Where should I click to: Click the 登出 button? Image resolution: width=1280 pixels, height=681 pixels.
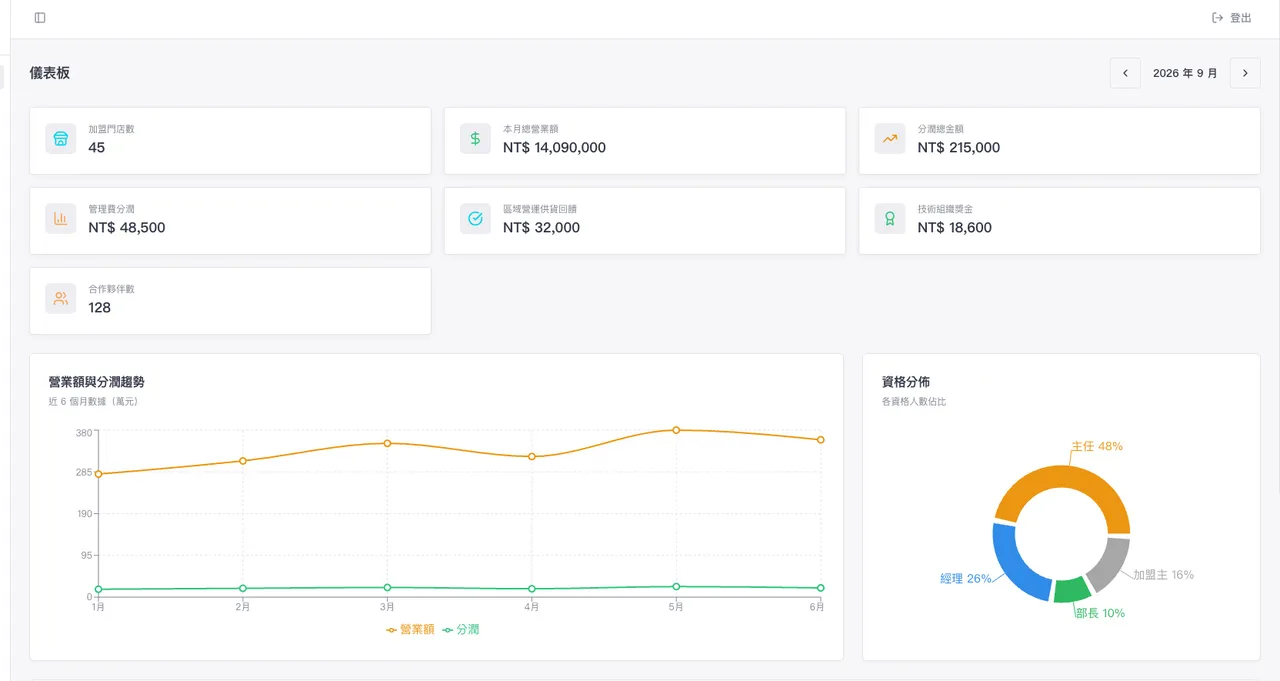coord(1232,18)
